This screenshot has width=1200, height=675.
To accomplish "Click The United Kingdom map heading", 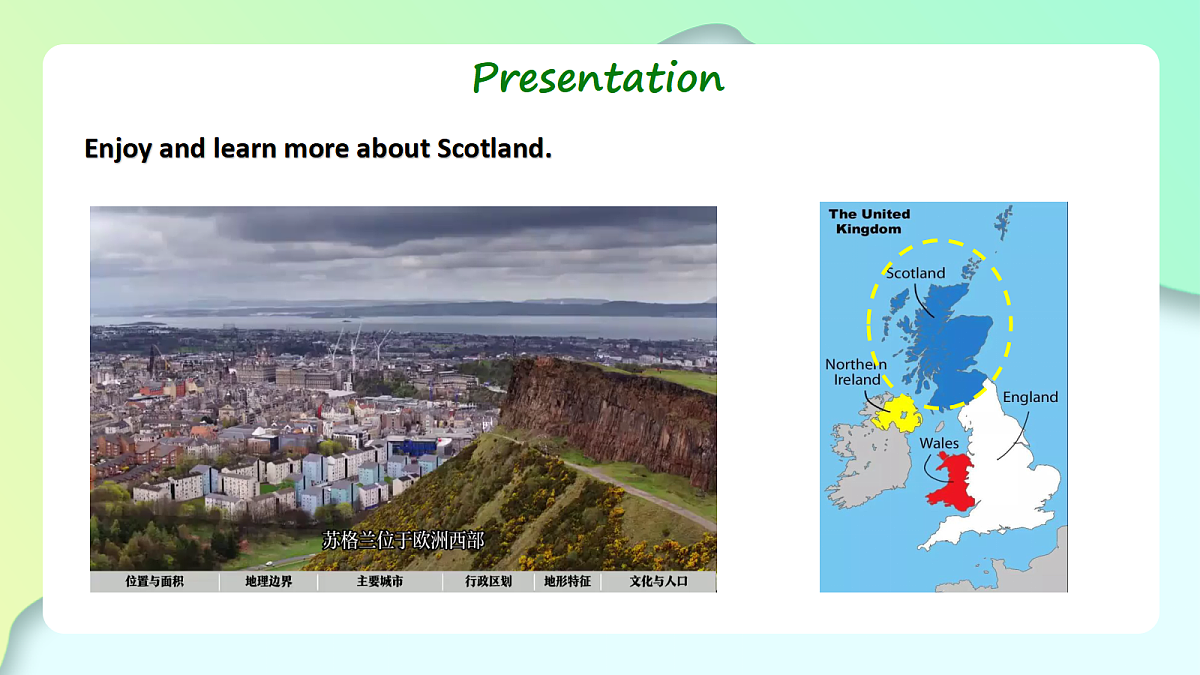I will (869, 221).
